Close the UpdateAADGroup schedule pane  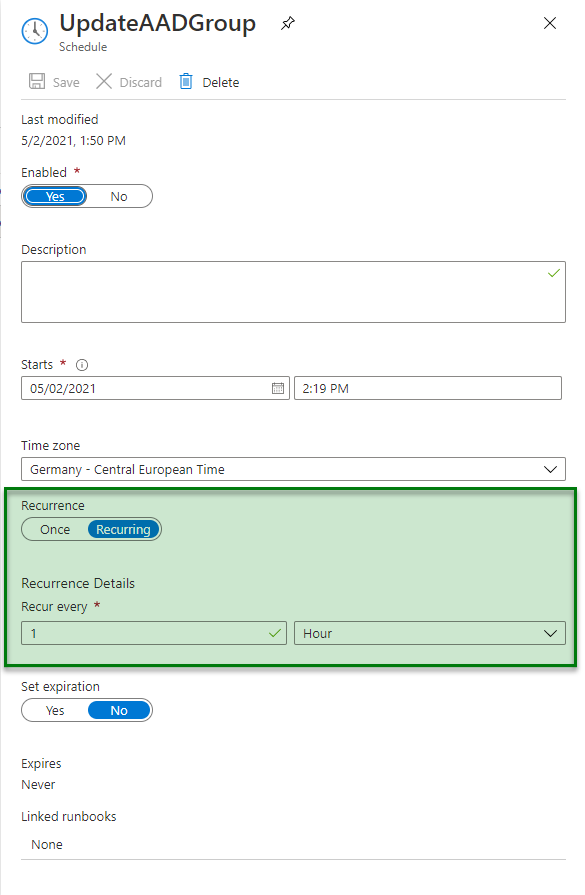click(550, 23)
